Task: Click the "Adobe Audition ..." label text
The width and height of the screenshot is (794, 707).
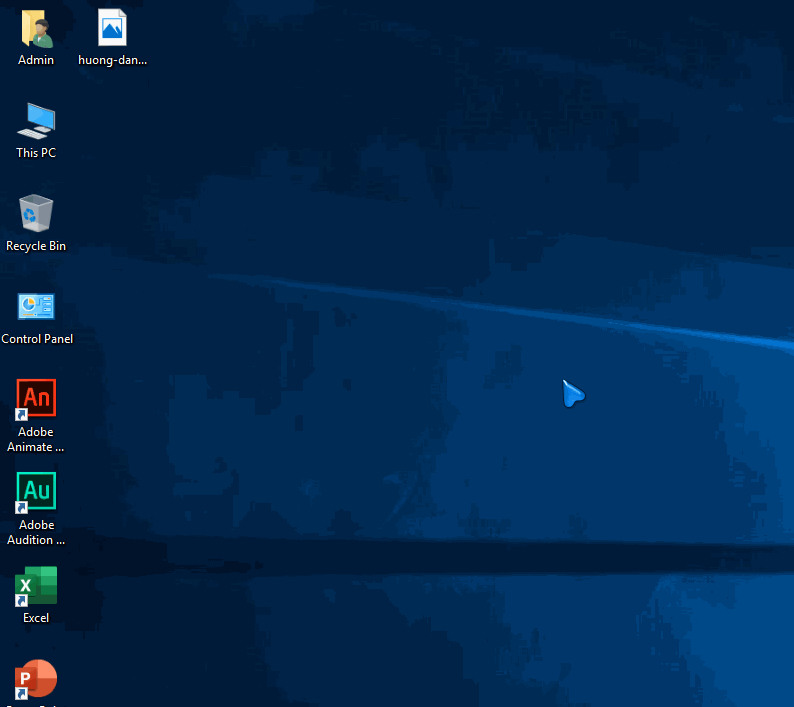Action: pyautogui.click(x=36, y=533)
